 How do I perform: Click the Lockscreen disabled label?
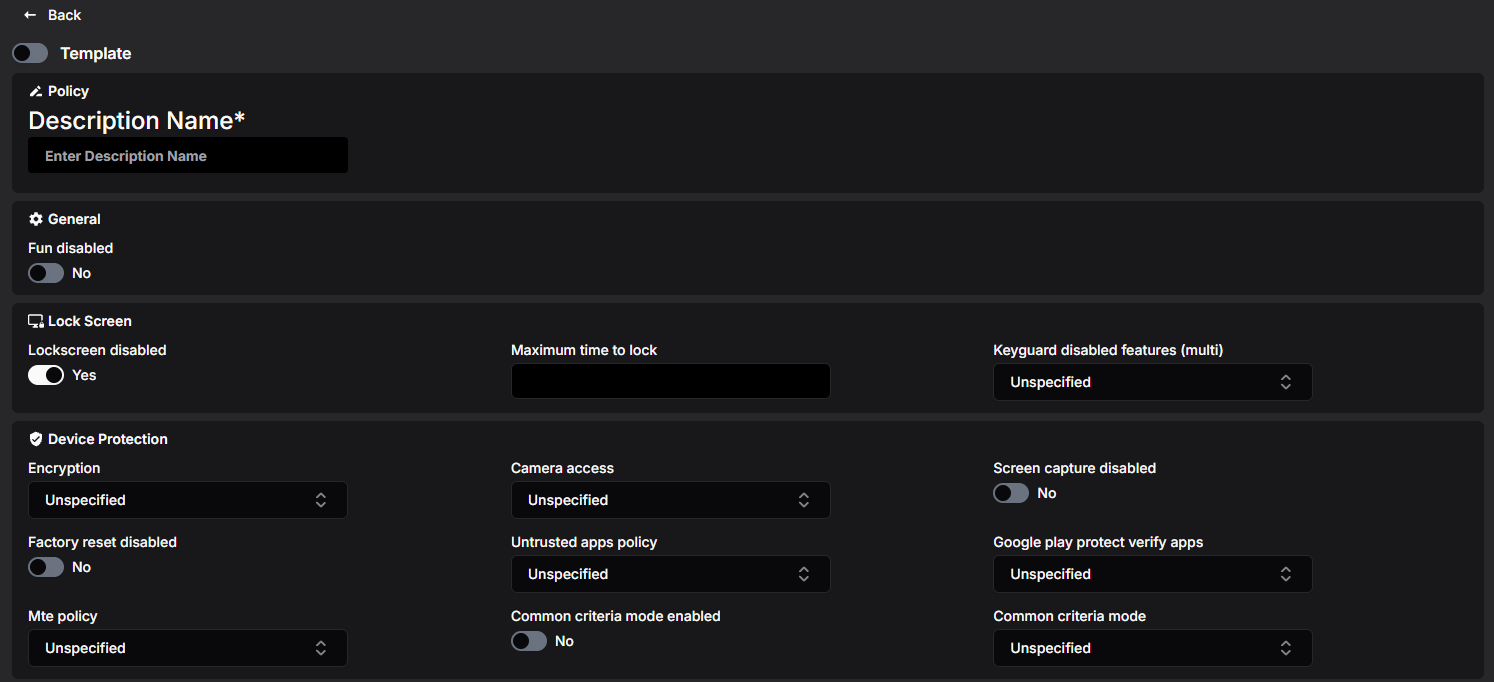(x=97, y=350)
